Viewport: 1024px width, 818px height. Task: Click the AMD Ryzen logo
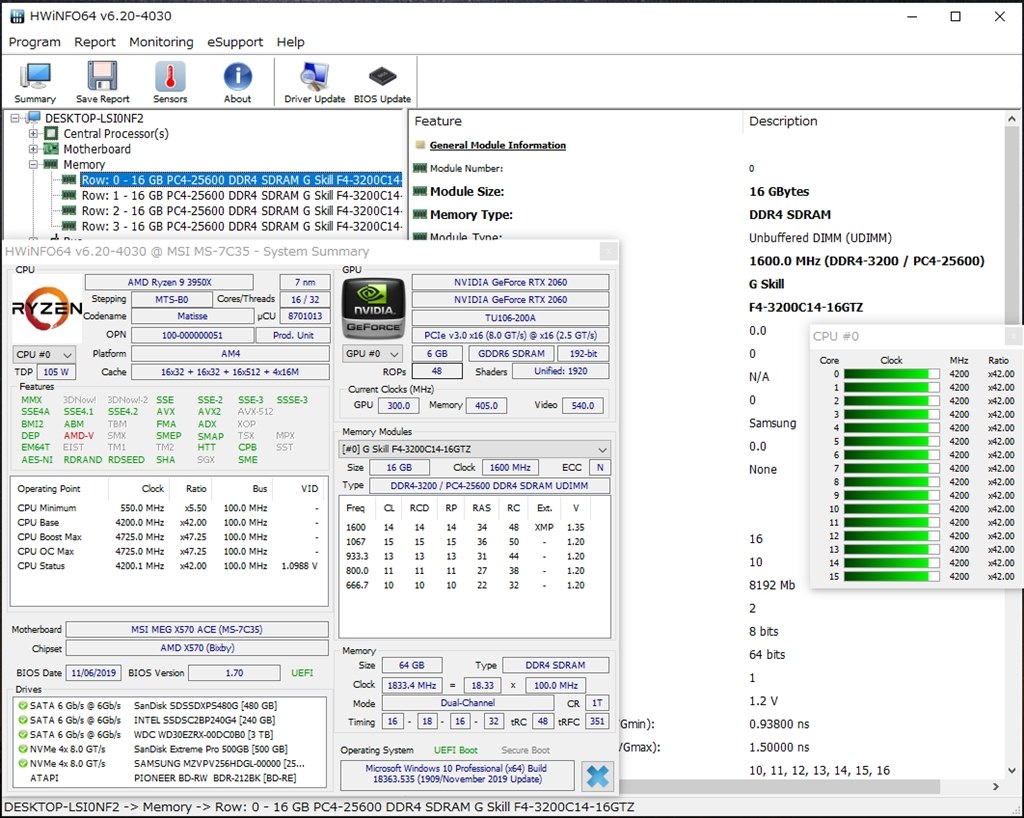click(48, 308)
